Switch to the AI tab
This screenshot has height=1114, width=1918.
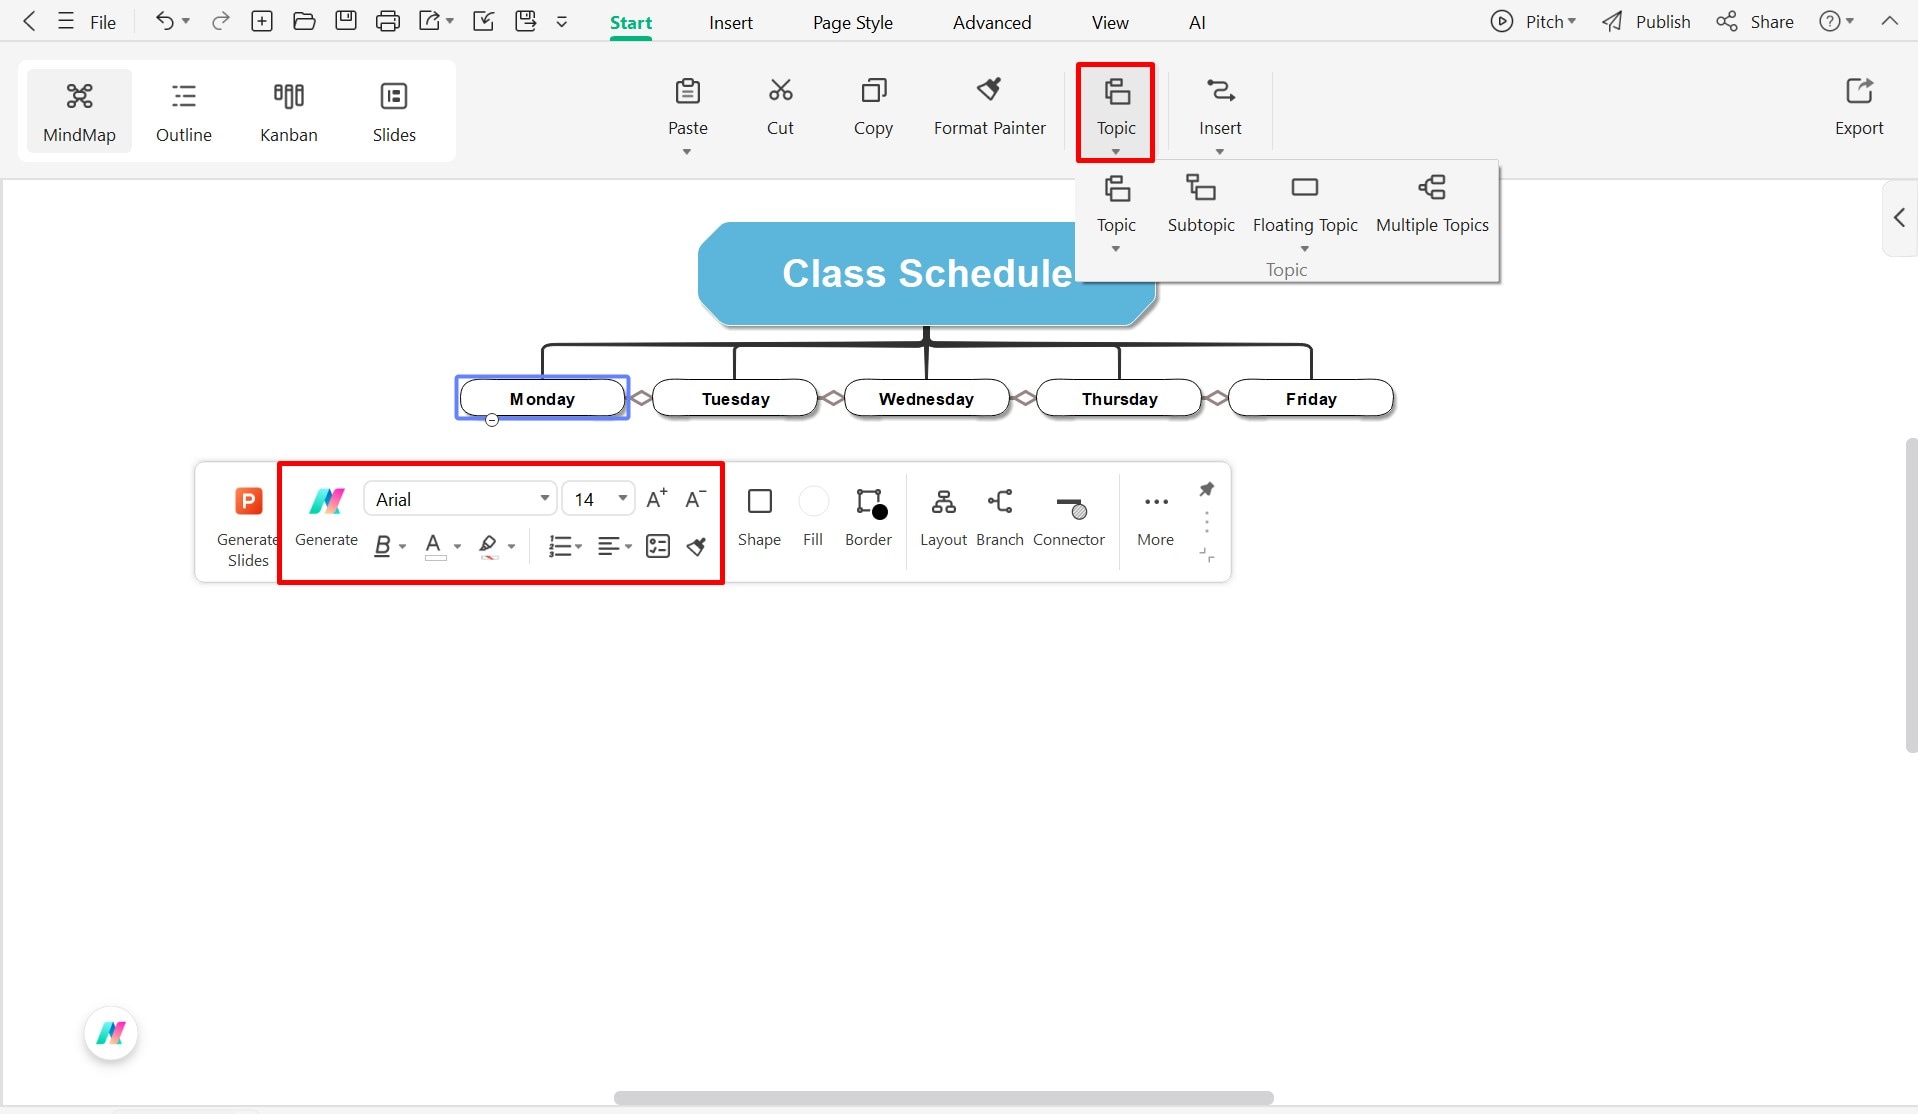(x=1197, y=22)
